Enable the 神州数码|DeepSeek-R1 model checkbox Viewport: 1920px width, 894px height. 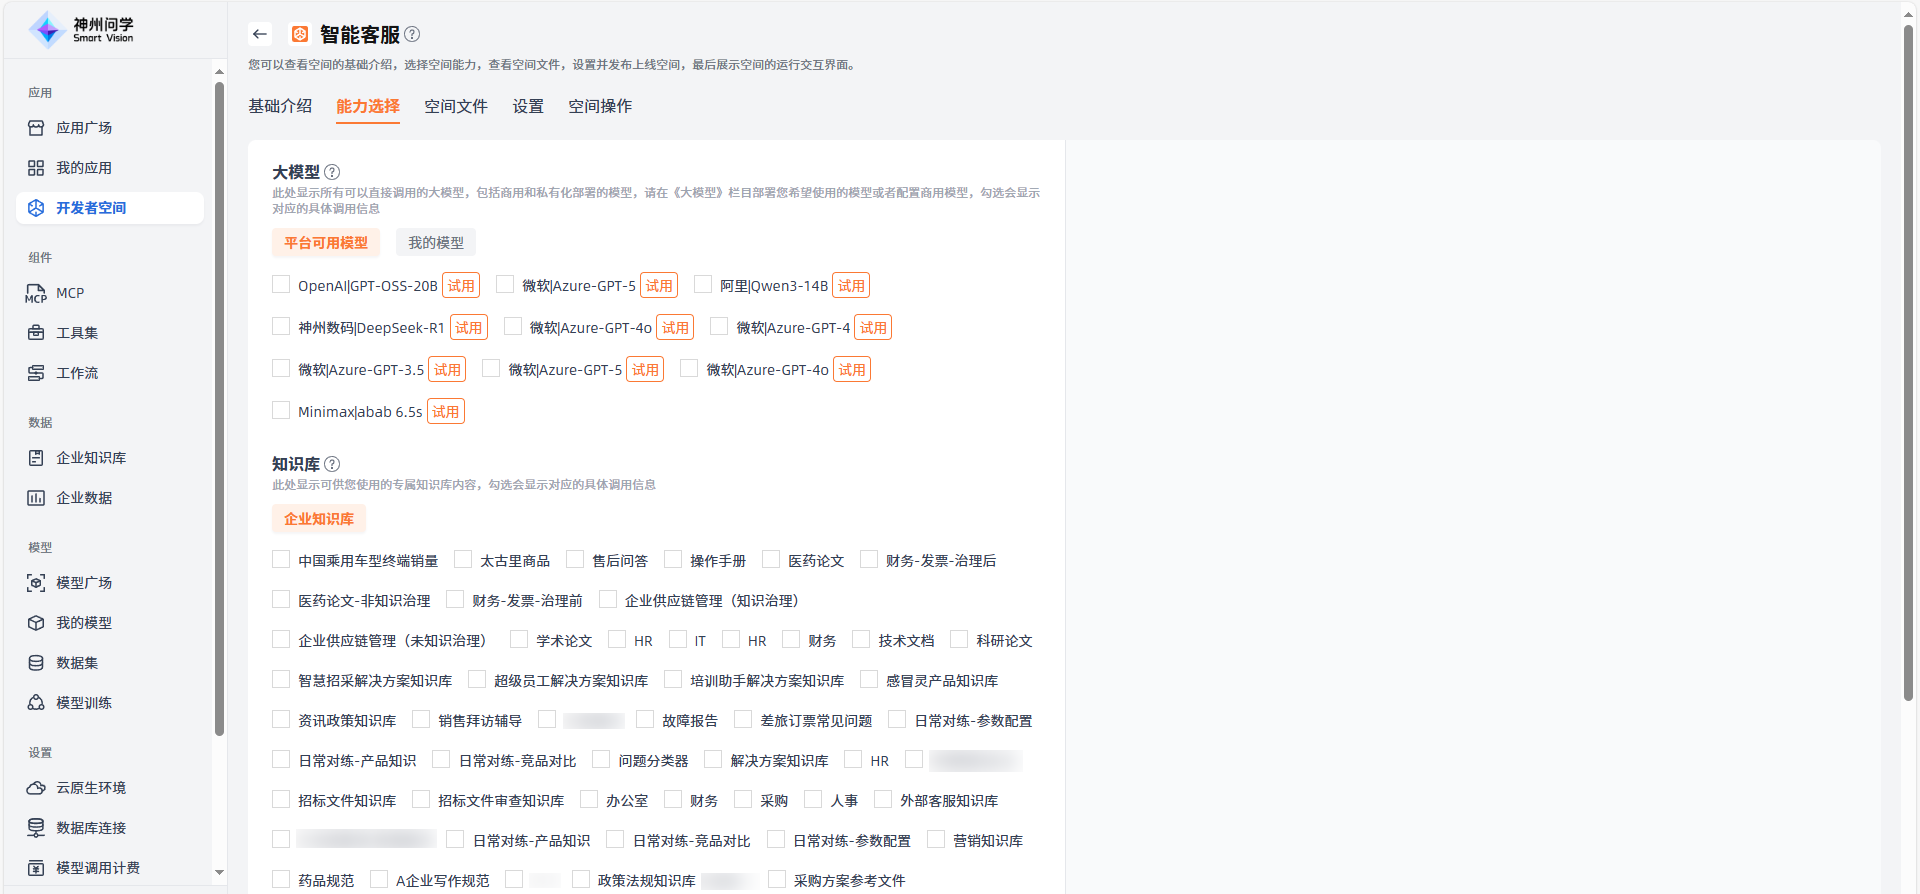281,327
